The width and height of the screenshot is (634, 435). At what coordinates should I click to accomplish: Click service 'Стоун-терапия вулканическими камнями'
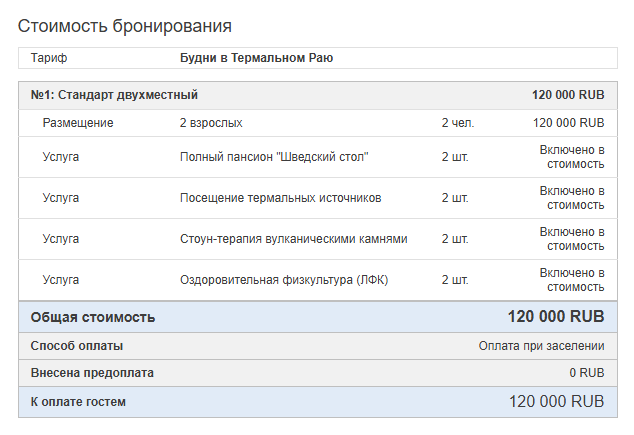(x=294, y=239)
